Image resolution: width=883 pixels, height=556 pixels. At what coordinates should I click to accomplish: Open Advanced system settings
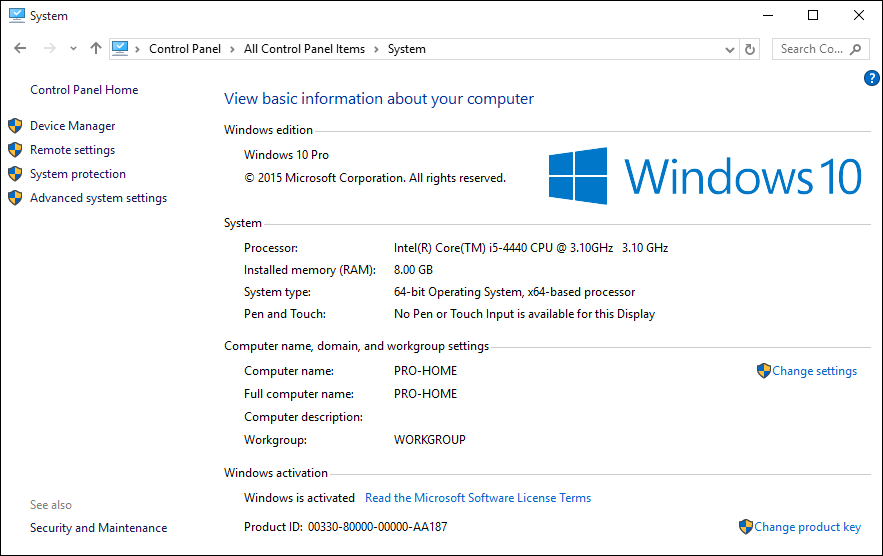click(99, 198)
